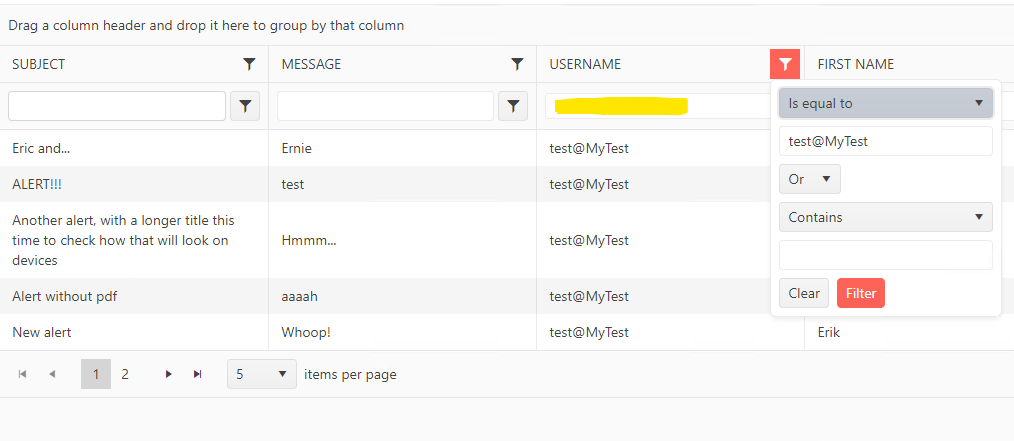
Task: Click the filter operator button beside Subject filter box
Action: point(245,106)
